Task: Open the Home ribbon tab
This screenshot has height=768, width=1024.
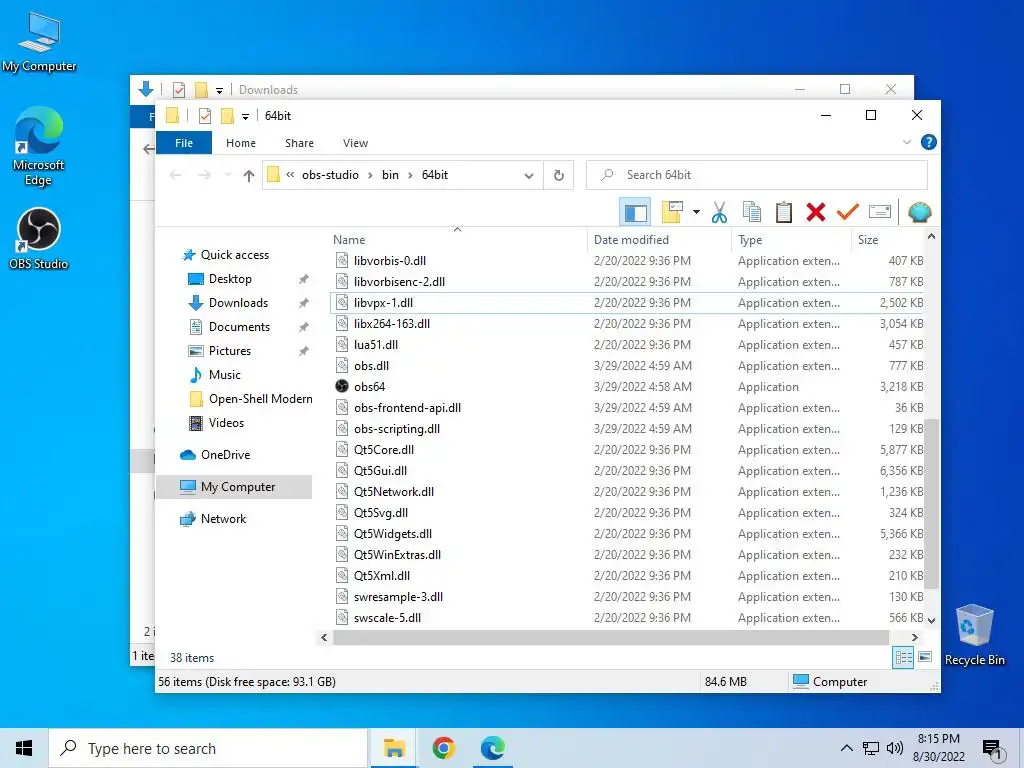Action: point(240,143)
